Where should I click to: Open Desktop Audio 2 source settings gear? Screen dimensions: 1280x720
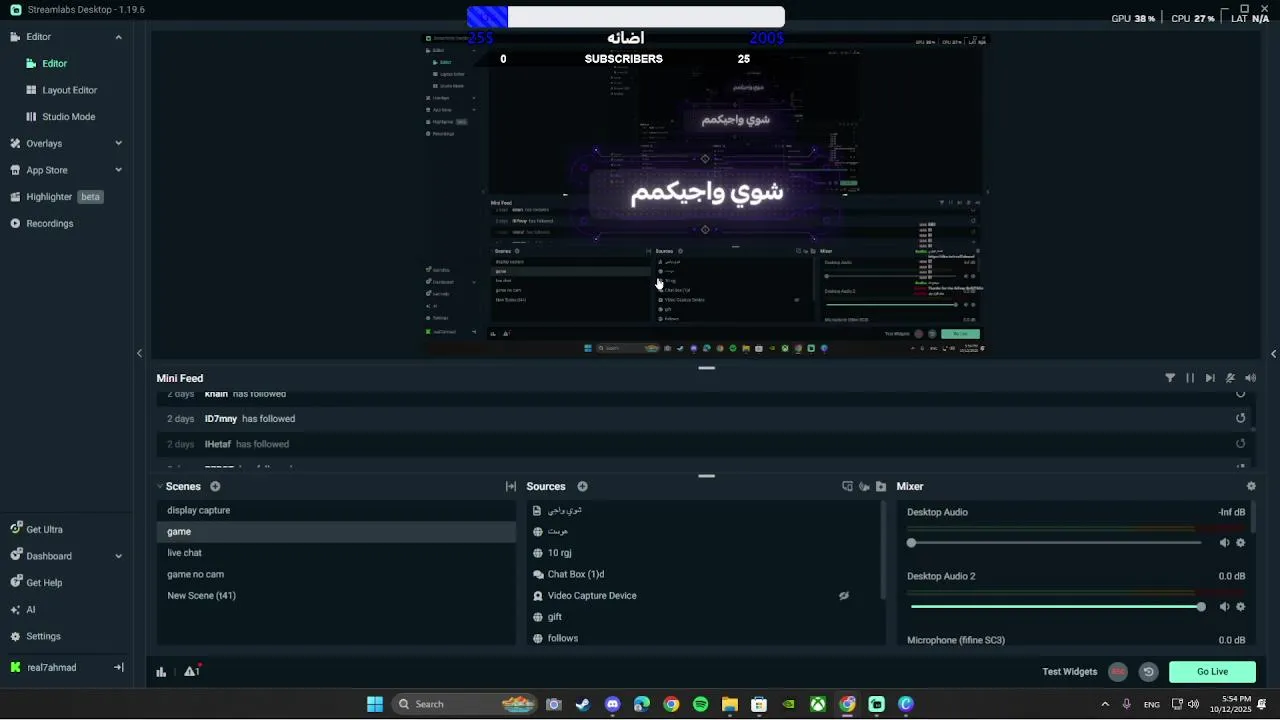1241,607
